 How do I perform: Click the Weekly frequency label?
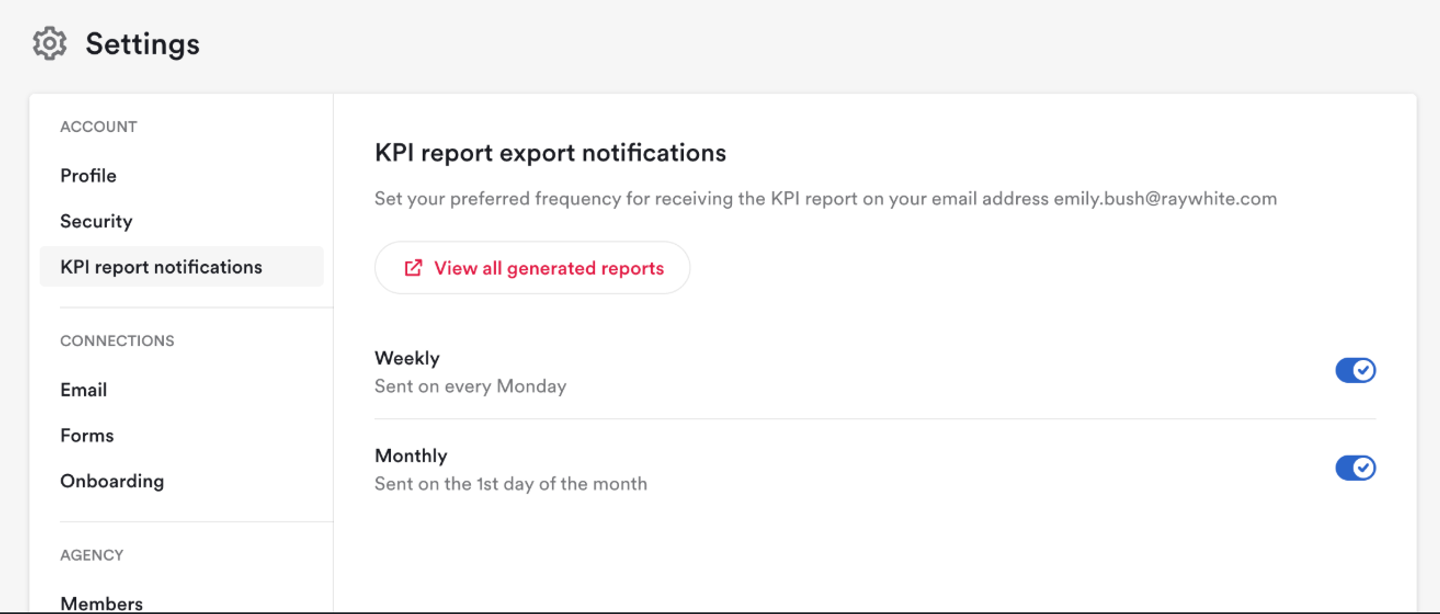pyautogui.click(x=407, y=358)
